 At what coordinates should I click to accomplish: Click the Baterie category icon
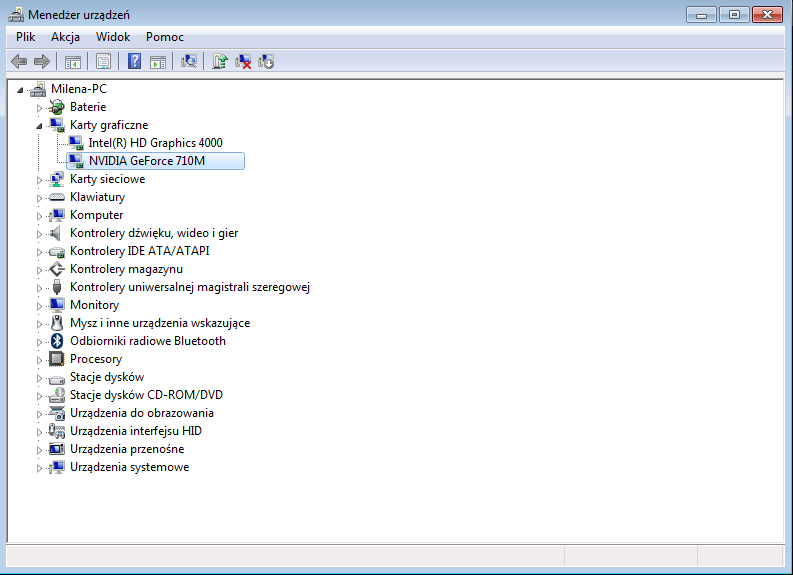pos(57,107)
